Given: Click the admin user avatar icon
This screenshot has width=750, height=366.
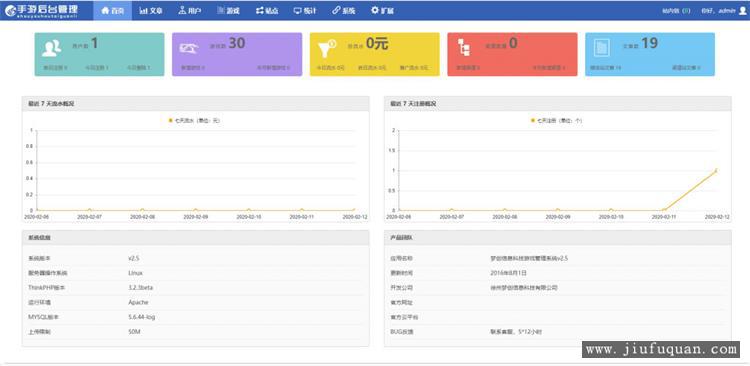Looking at the screenshot, I should pos(742,11).
